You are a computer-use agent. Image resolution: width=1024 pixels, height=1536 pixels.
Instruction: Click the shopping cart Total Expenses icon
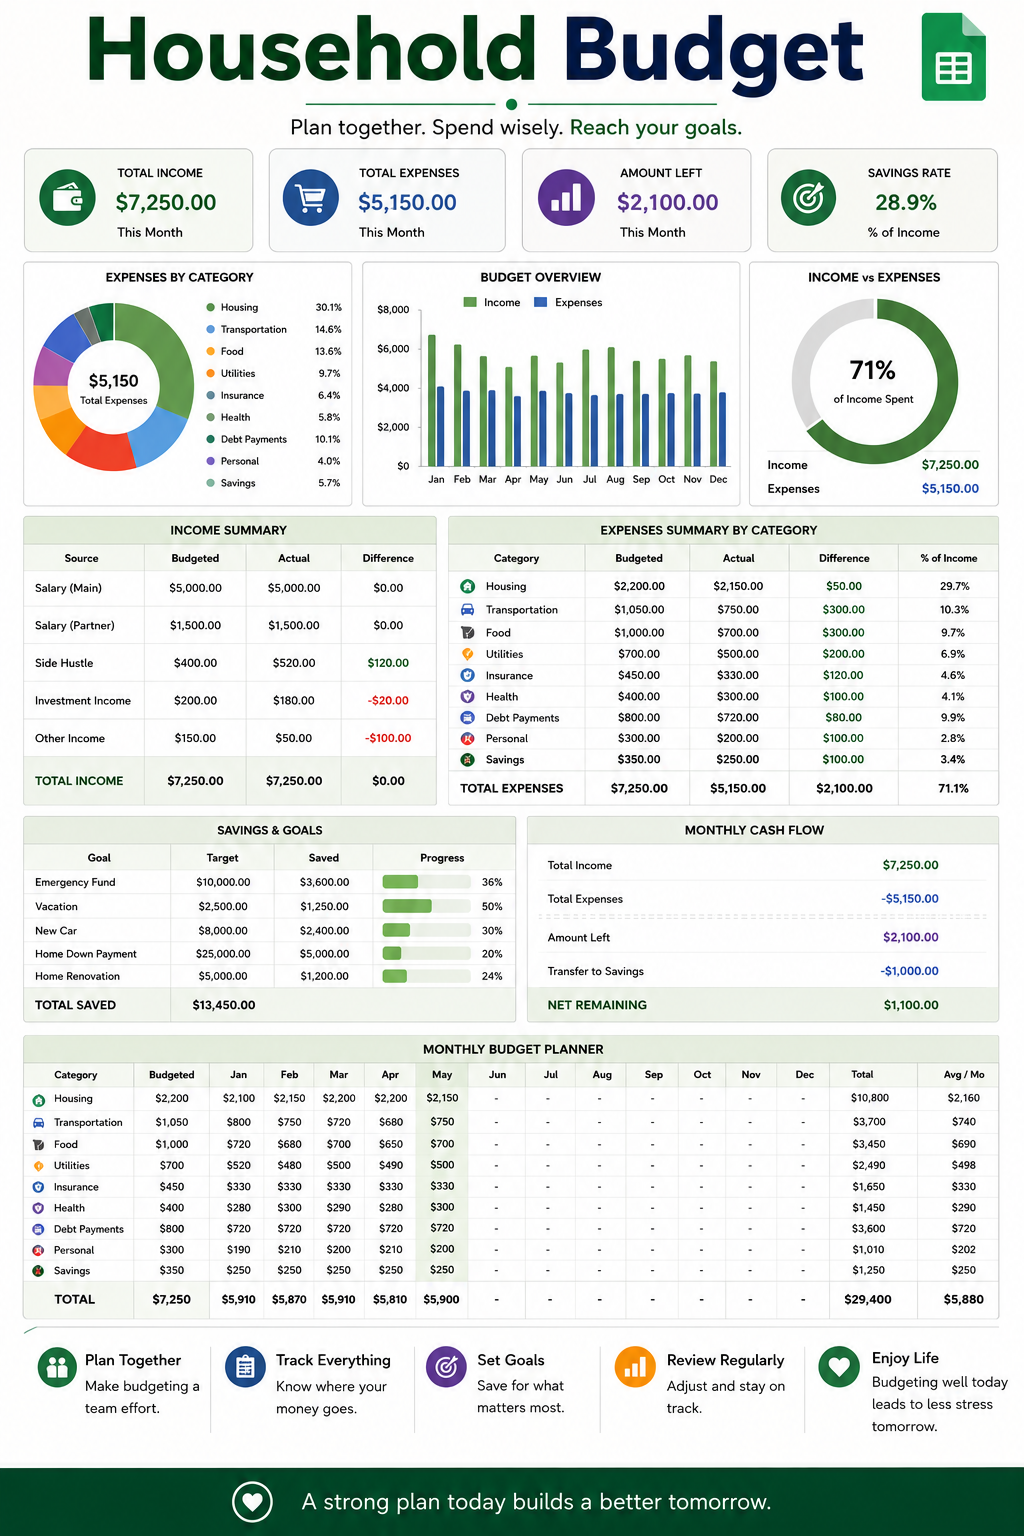point(311,198)
